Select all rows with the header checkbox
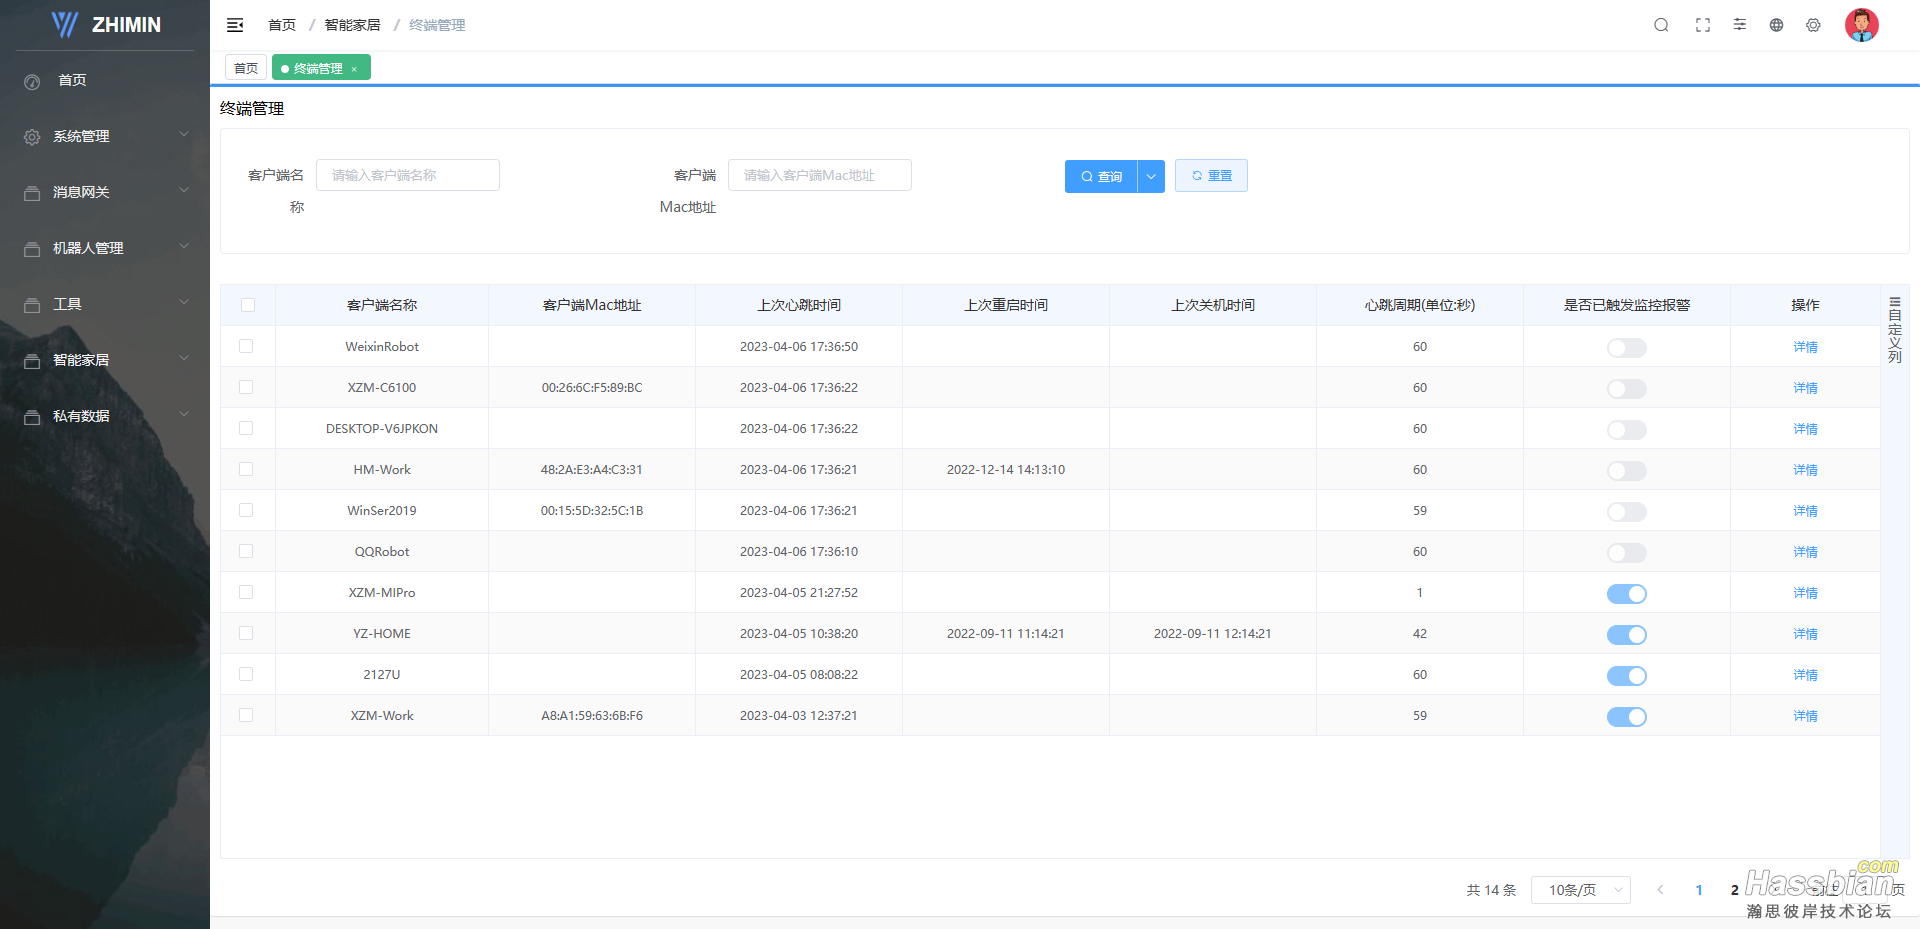 click(x=248, y=305)
